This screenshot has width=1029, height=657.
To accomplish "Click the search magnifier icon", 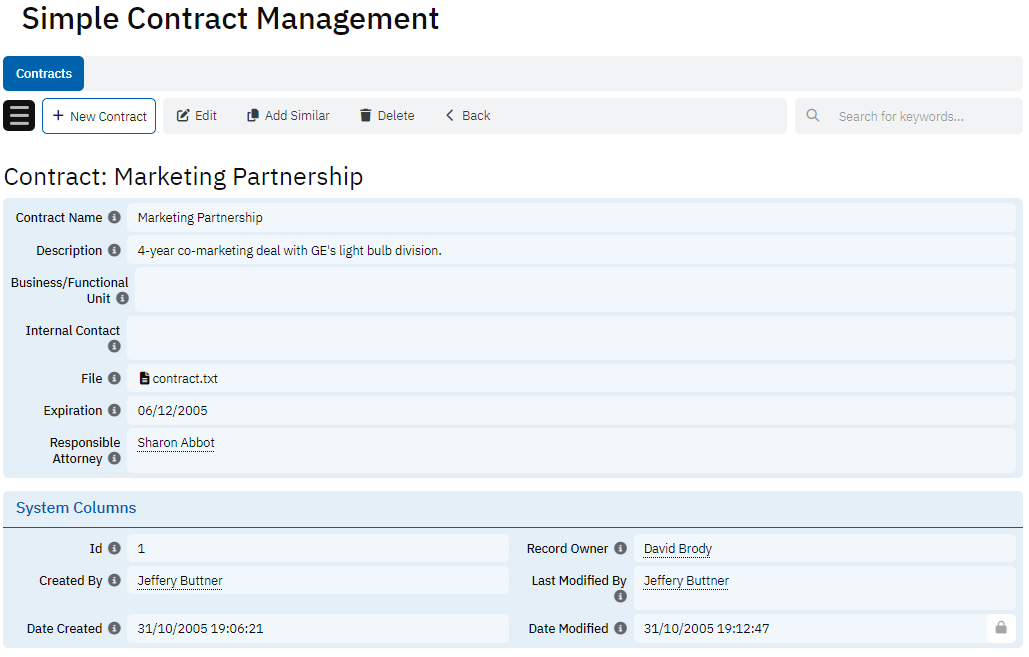I will click(x=813, y=116).
